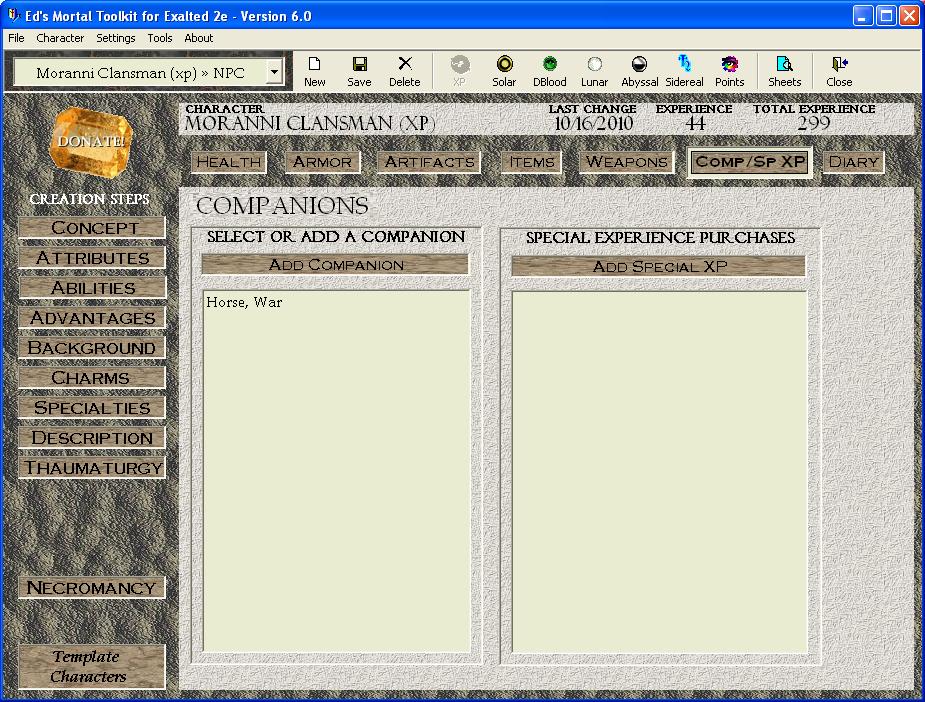Select the Abyssal icon
Viewport: 925px width, 702px height.
[639, 71]
